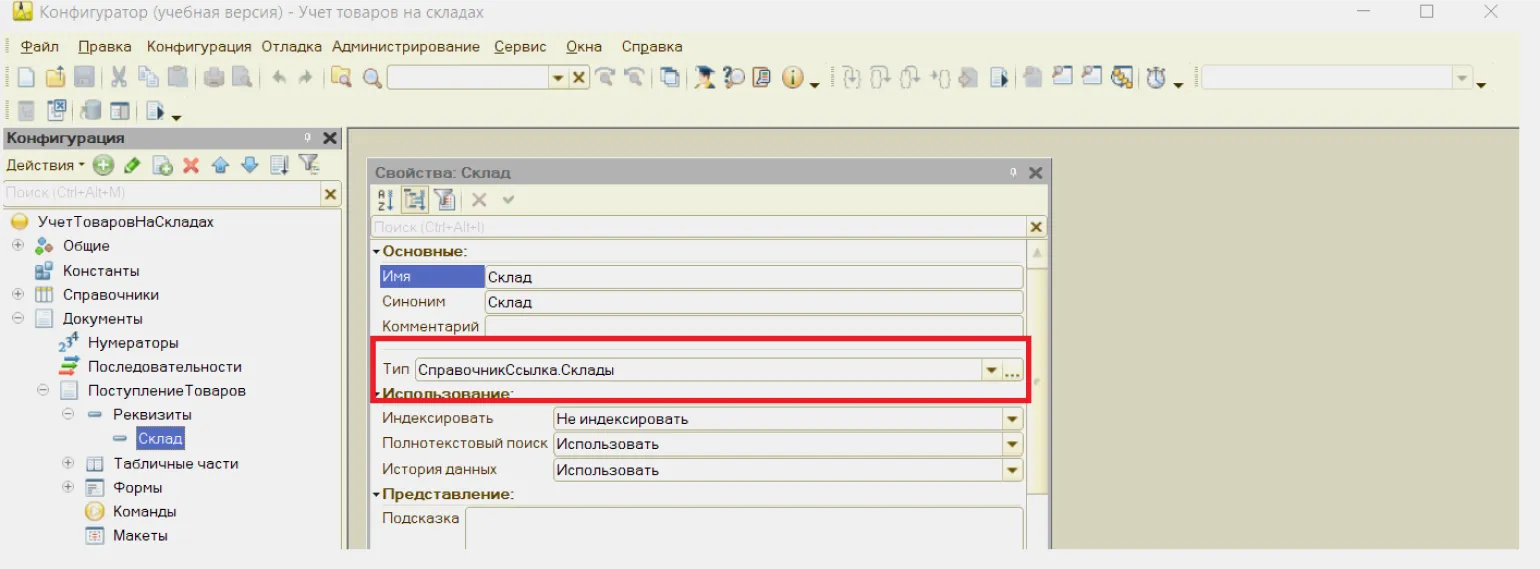
Task: Open the Конфигурация menu
Action: coord(199,47)
